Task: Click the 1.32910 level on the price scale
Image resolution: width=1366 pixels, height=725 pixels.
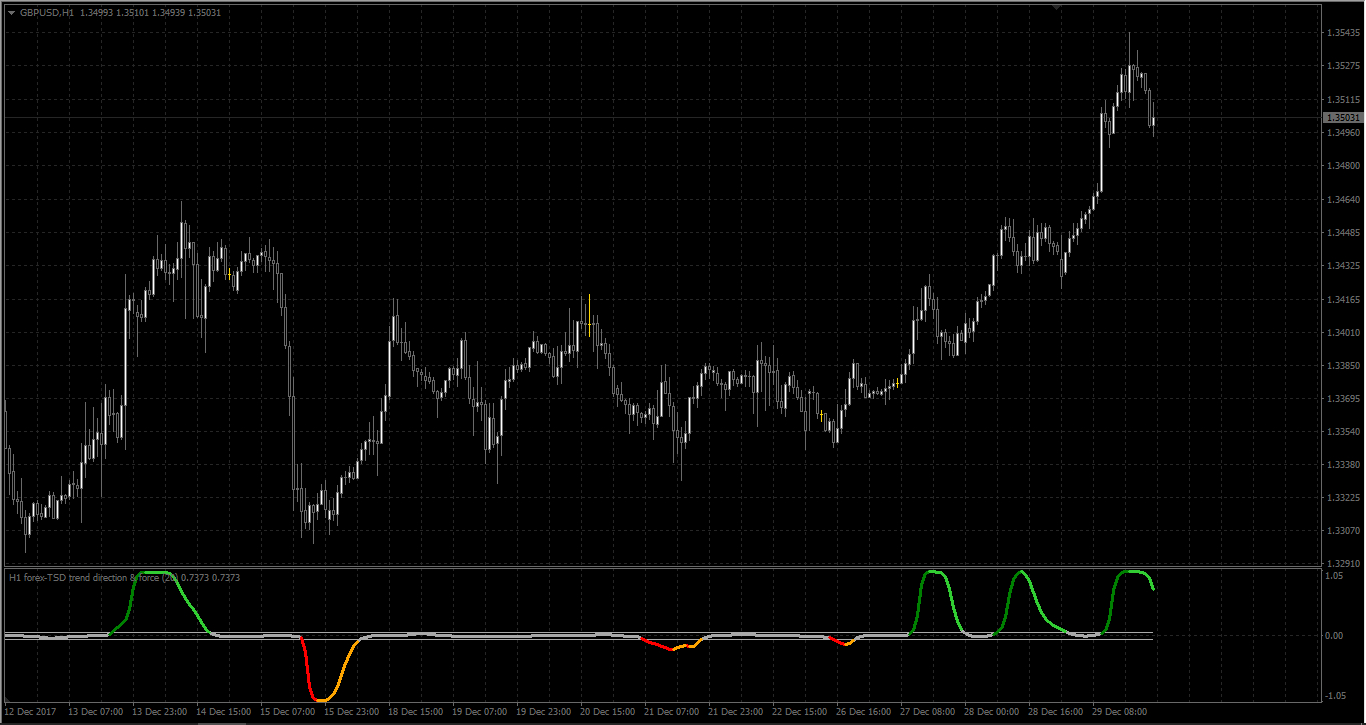Action: click(x=1341, y=563)
